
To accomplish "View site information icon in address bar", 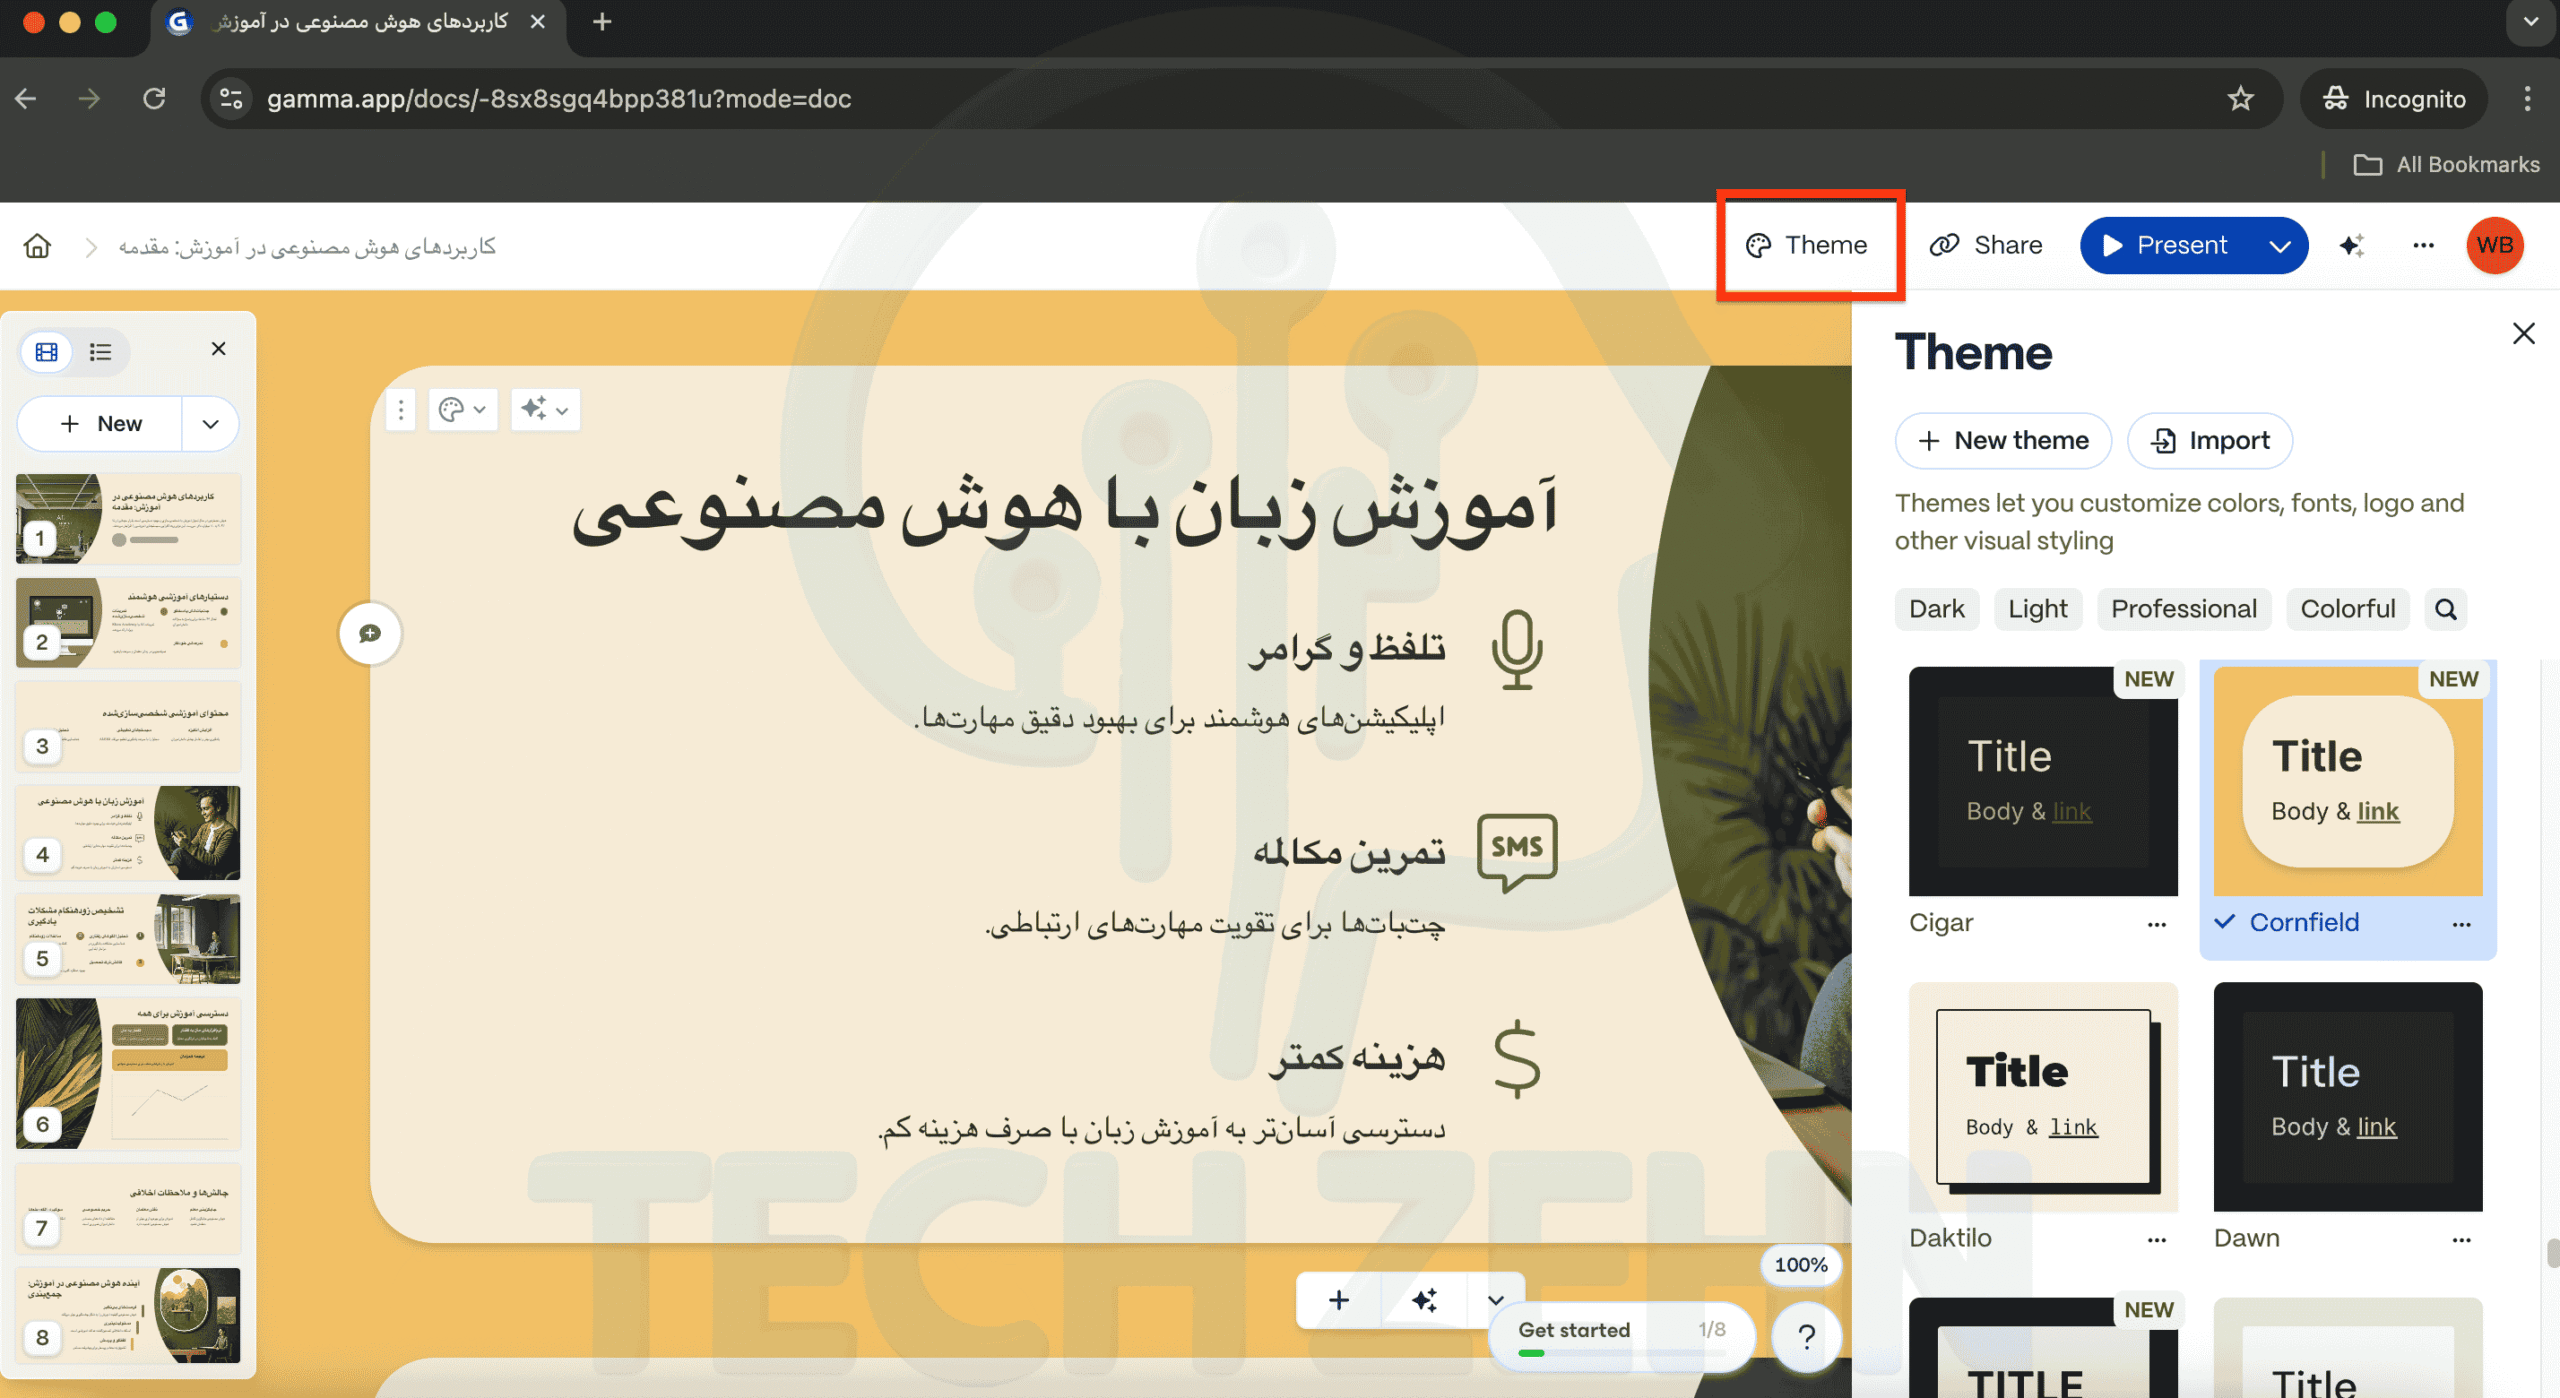I will [231, 98].
